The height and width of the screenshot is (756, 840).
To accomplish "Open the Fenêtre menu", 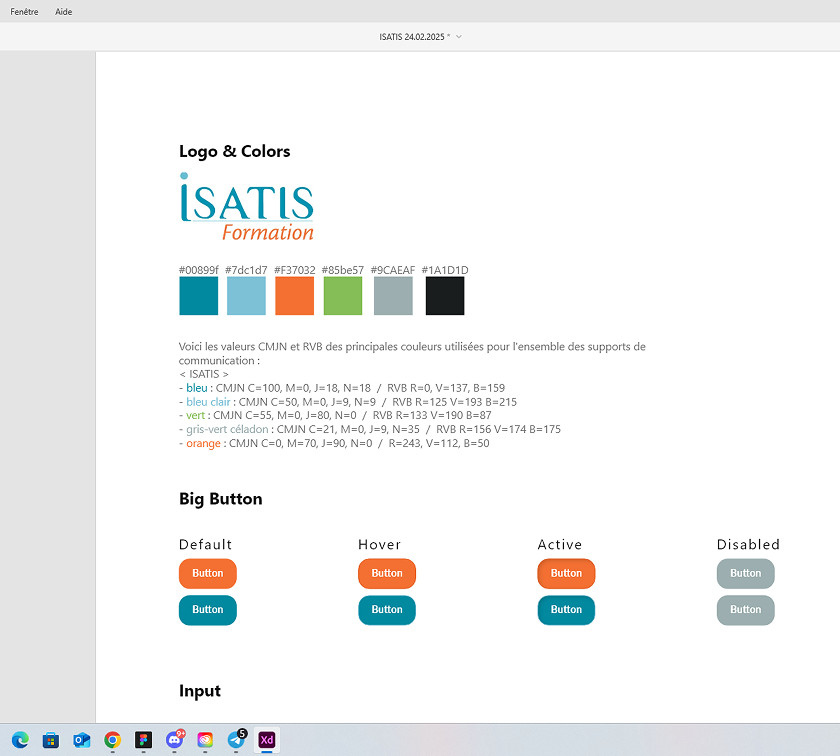I will click(25, 12).
